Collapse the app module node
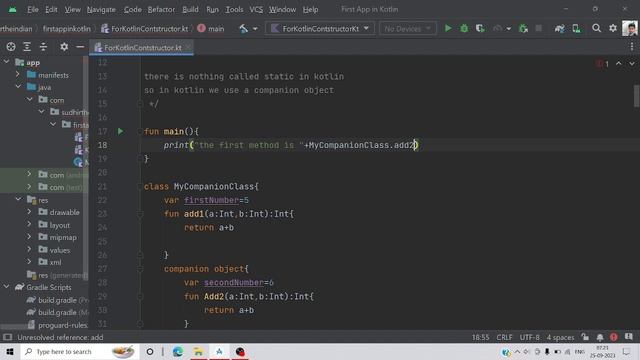Image resolution: width=640 pixels, height=360 pixels. tap(7, 62)
